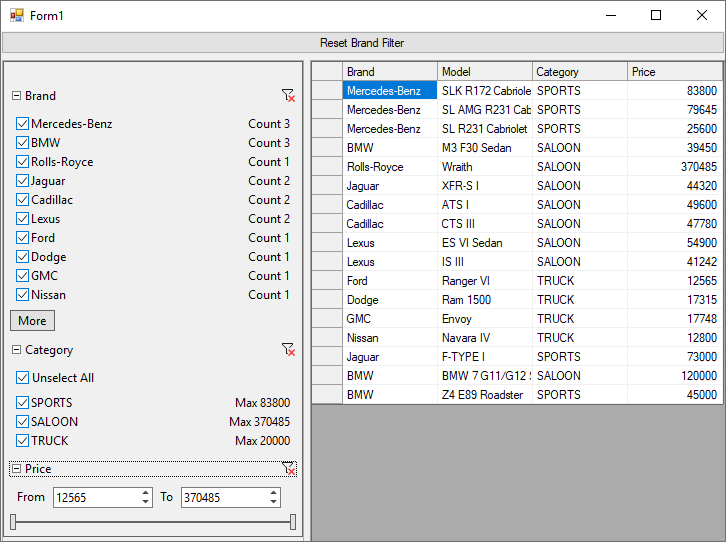Sort grid by the Model column header
726x542 pixels.
pos(485,72)
